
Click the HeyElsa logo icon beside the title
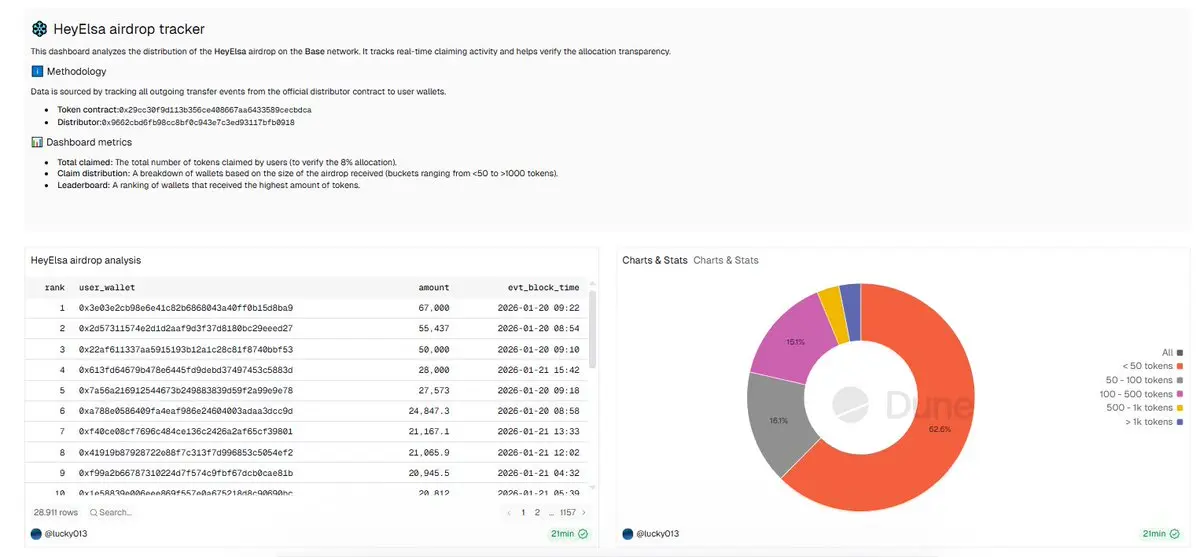point(39,29)
